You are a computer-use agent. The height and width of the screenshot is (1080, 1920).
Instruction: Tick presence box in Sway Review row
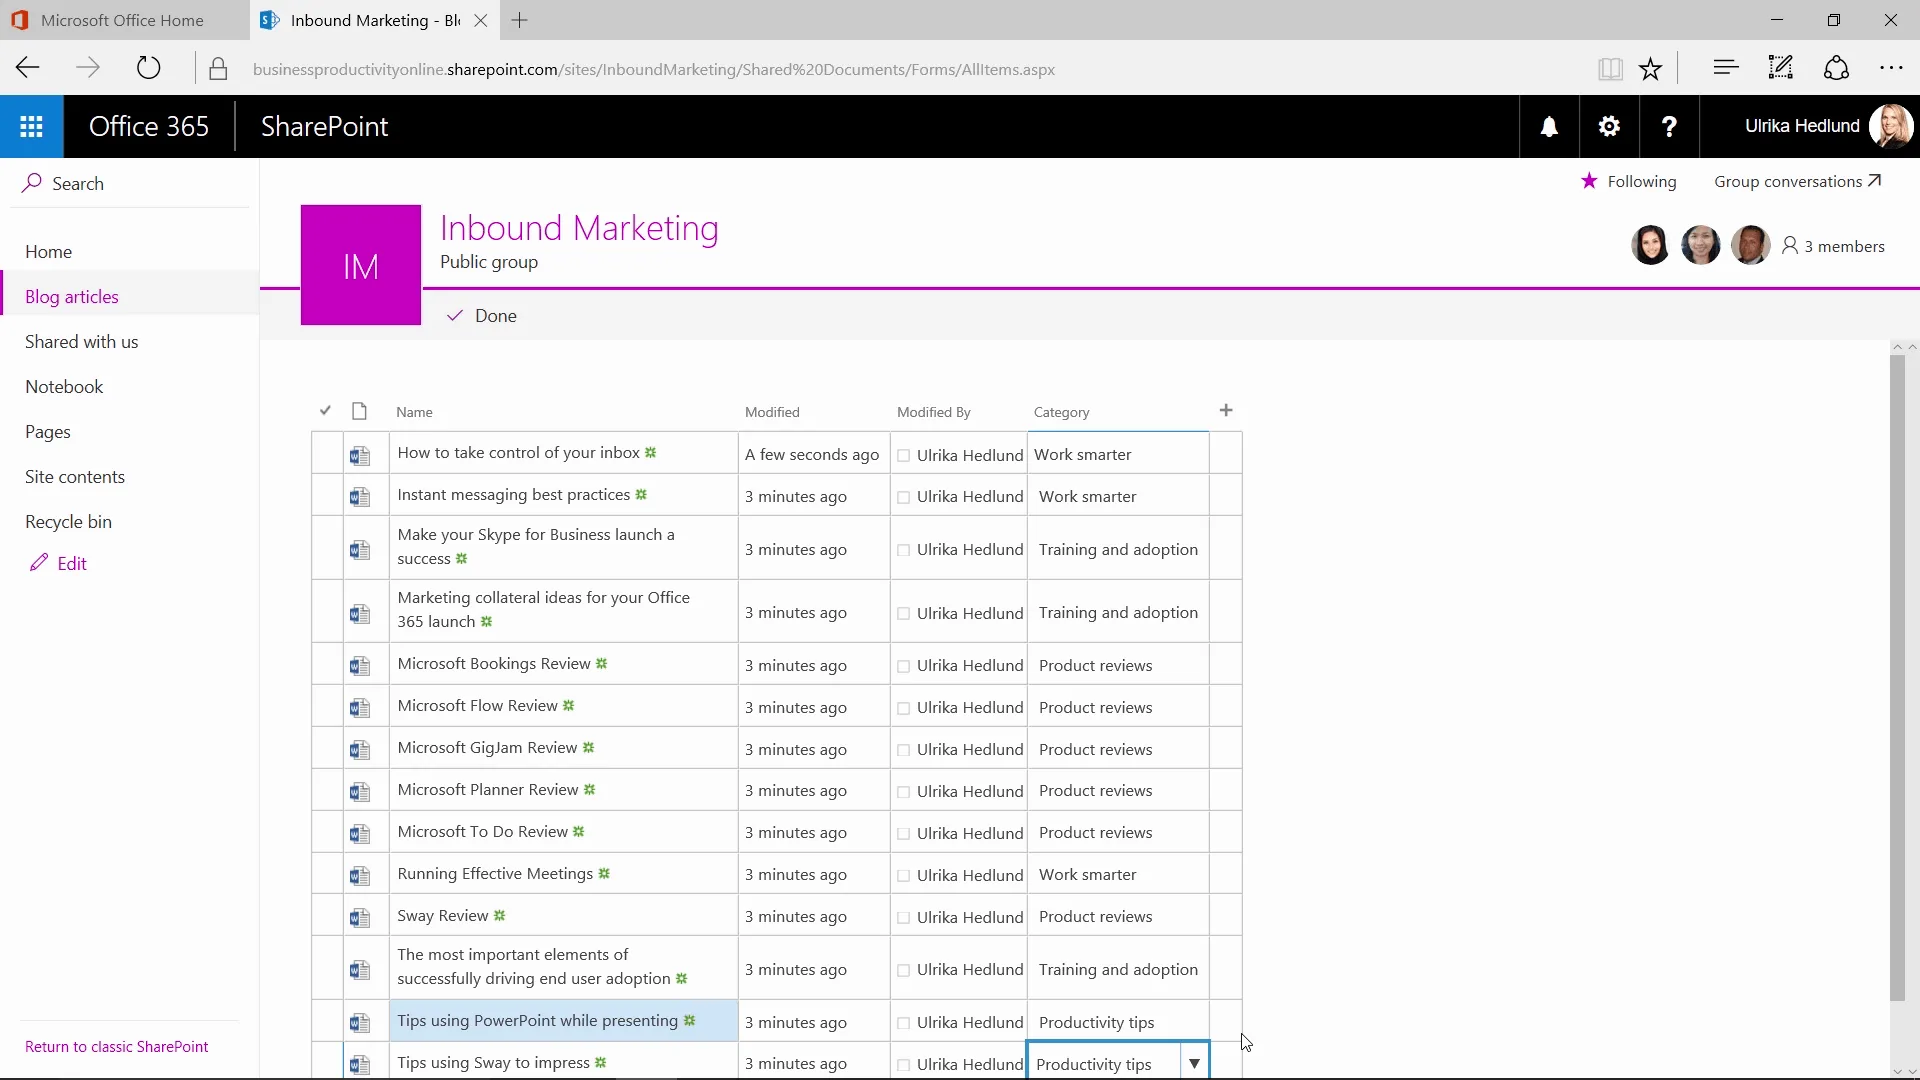[x=904, y=918]
